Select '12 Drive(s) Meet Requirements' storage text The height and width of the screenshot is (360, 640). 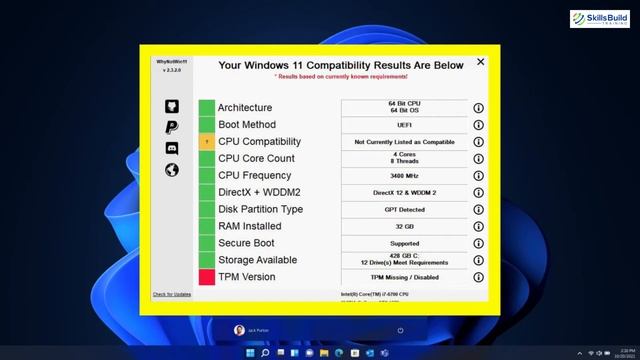[x=404, y=262]
